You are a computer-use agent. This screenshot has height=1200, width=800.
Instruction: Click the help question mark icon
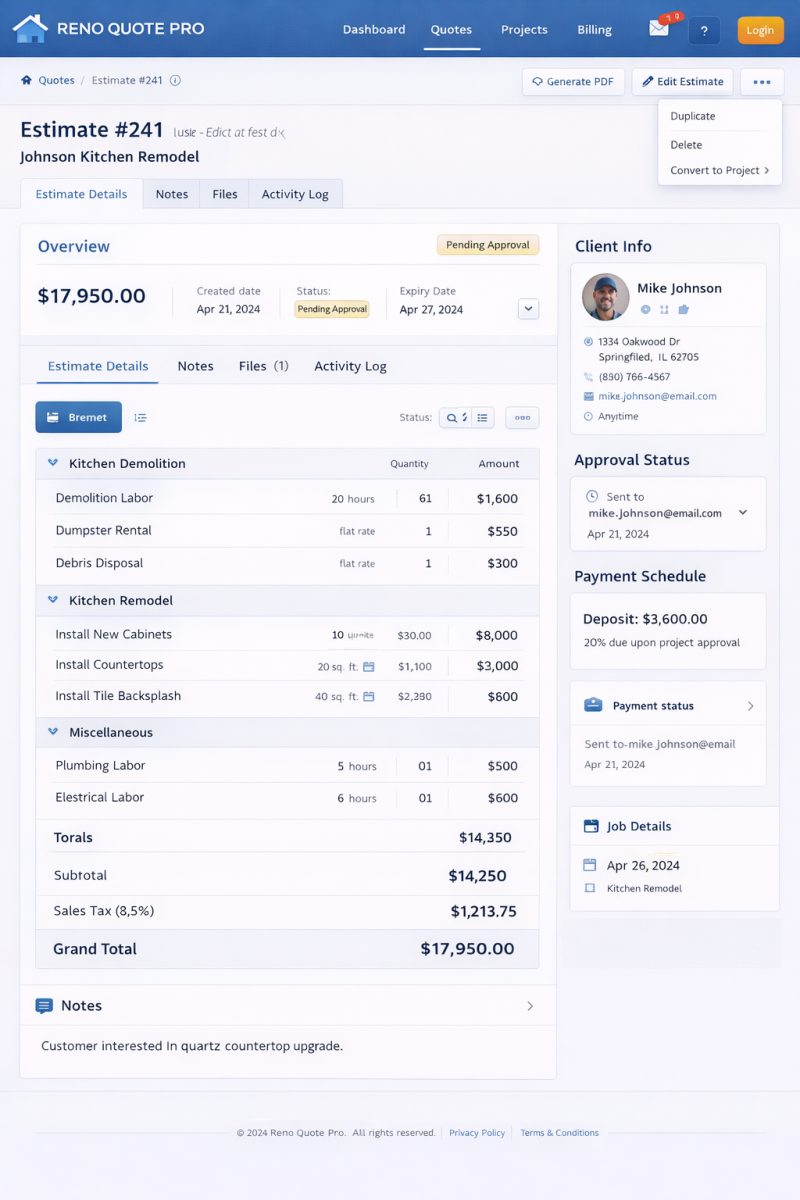(x=704, y=30)
